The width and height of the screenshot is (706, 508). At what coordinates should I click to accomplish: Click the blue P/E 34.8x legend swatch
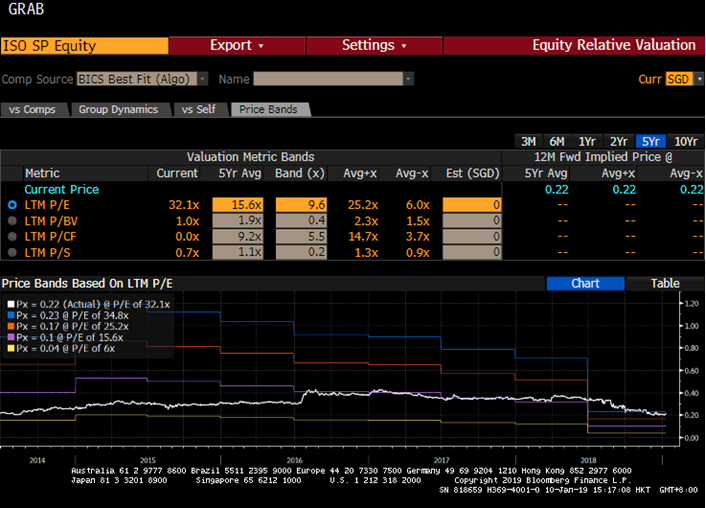[11, 315]
